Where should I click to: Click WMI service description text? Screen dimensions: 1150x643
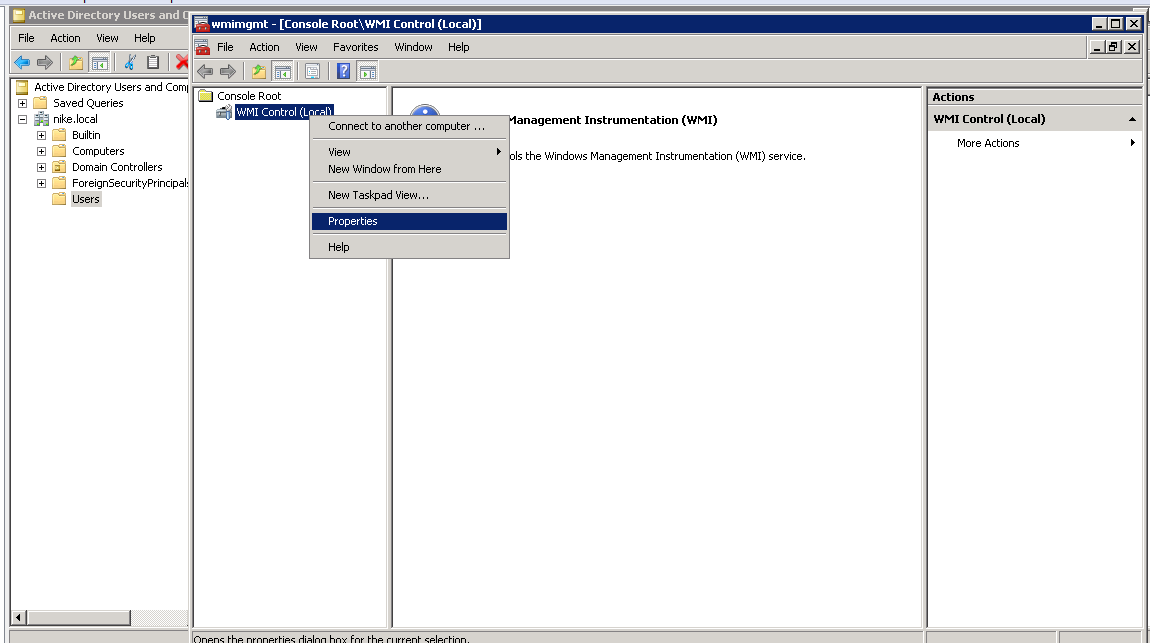tap(657, 156)
